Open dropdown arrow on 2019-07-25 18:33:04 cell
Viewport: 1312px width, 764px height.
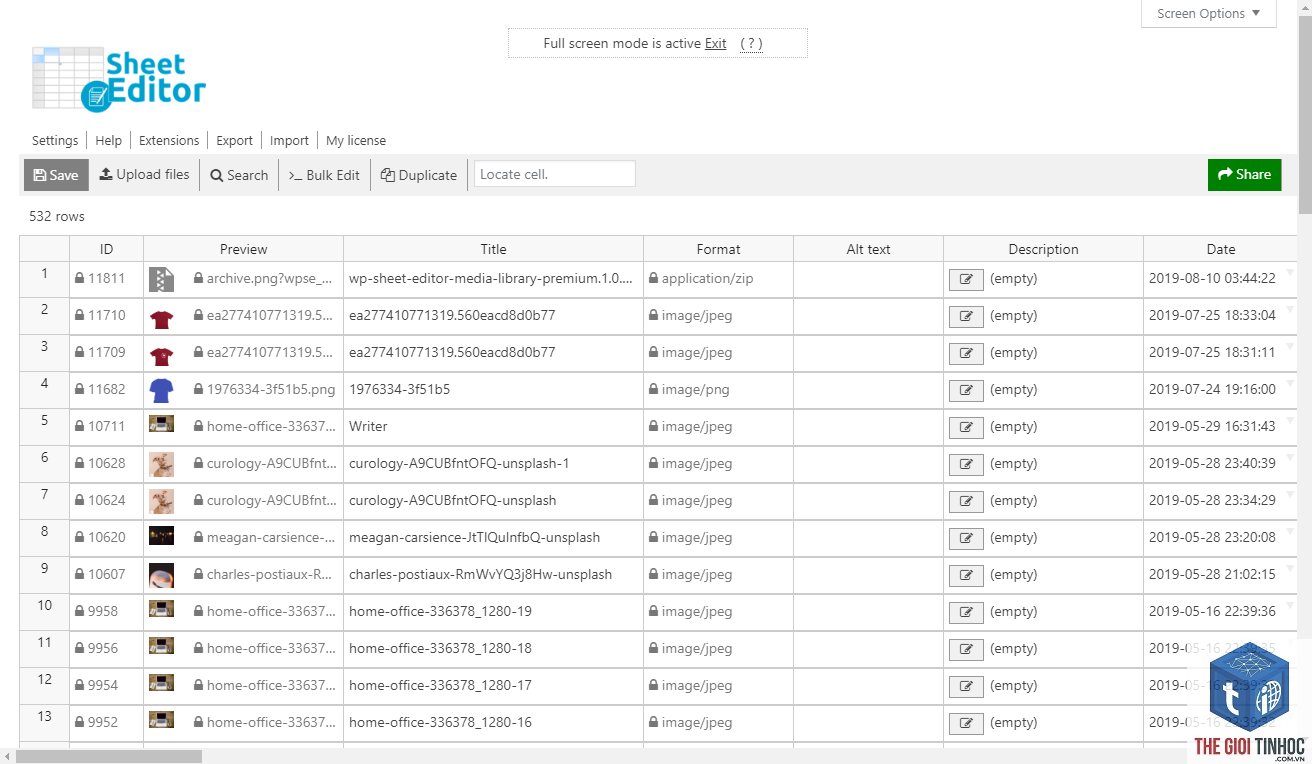pos(1290,309)
